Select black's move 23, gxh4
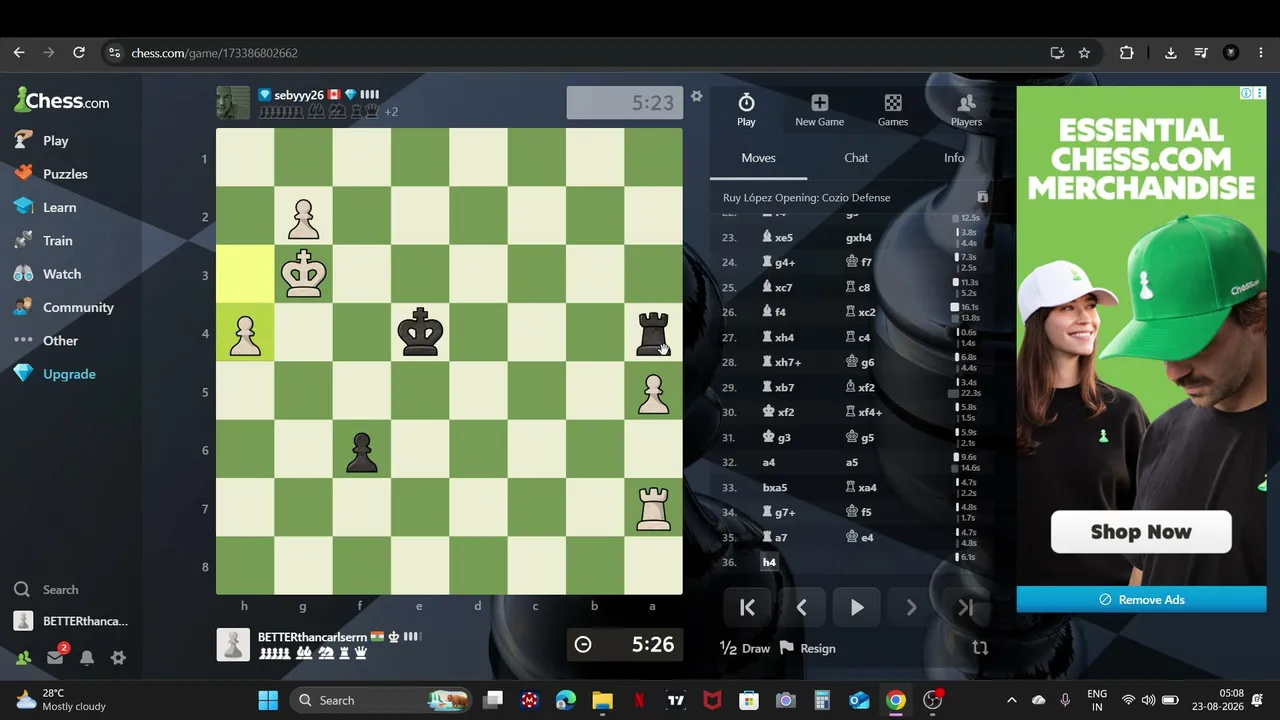The width and height of the screenshot is (1280, 720). pos(859,237)
